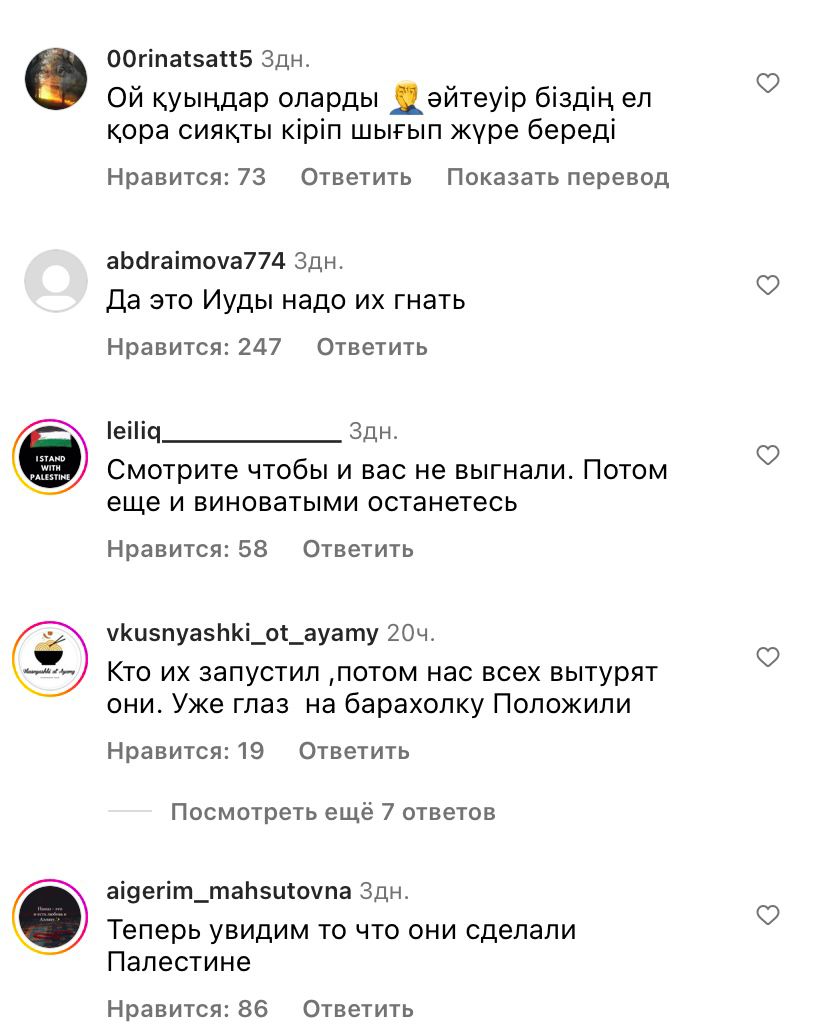
Task: Tap heart next to aigerim_mahsutovna's comment
Action: tap(768, 915)
